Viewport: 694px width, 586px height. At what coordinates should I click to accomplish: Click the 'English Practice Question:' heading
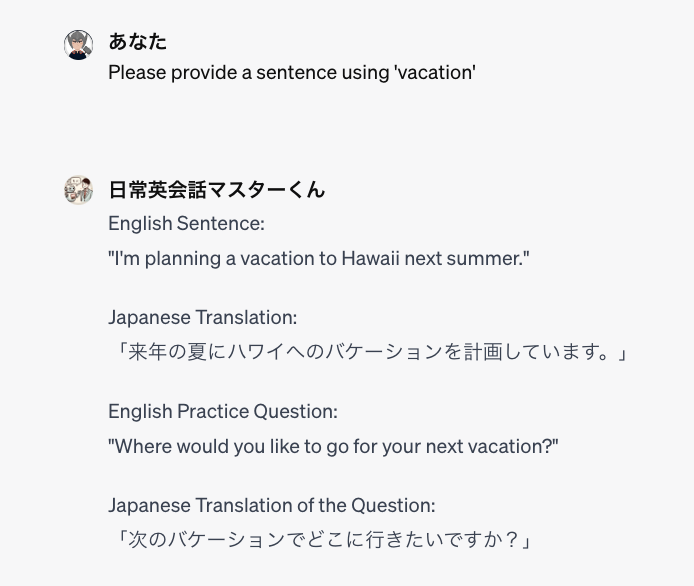click(x=223, y=411)
